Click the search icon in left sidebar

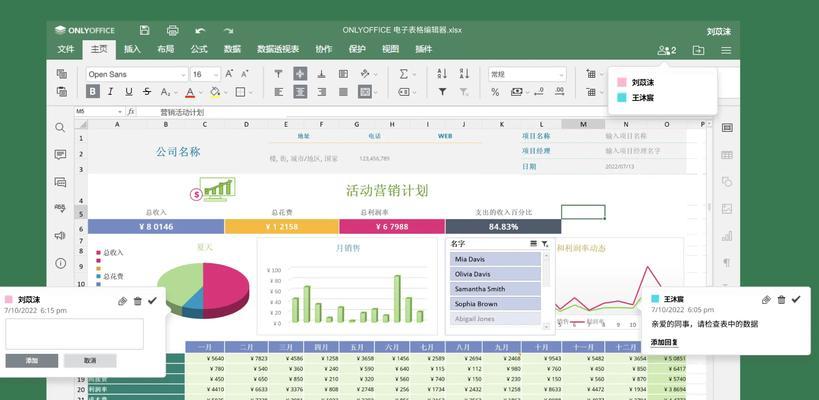click(x=61, y=127)
